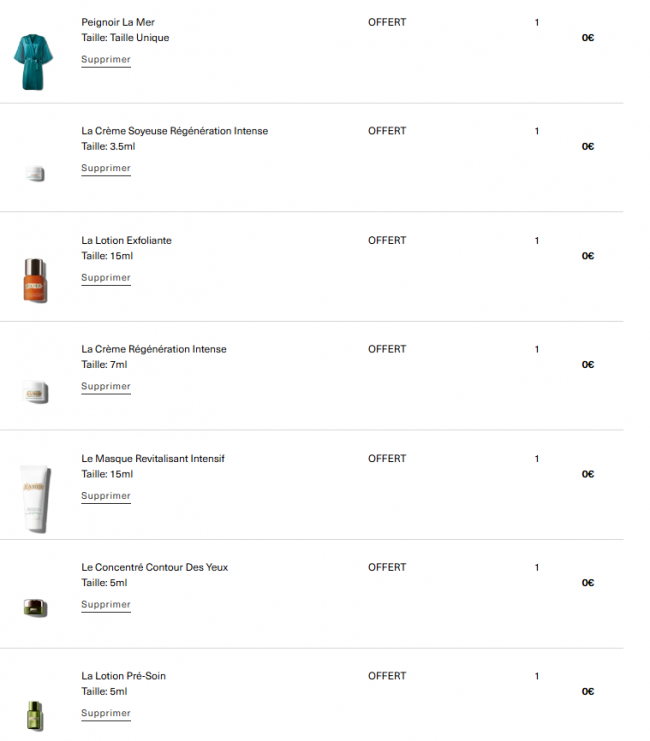
Task: Click the Crème Soyeuse Régénération Intense jar image
Action: (x=36, y=173)
